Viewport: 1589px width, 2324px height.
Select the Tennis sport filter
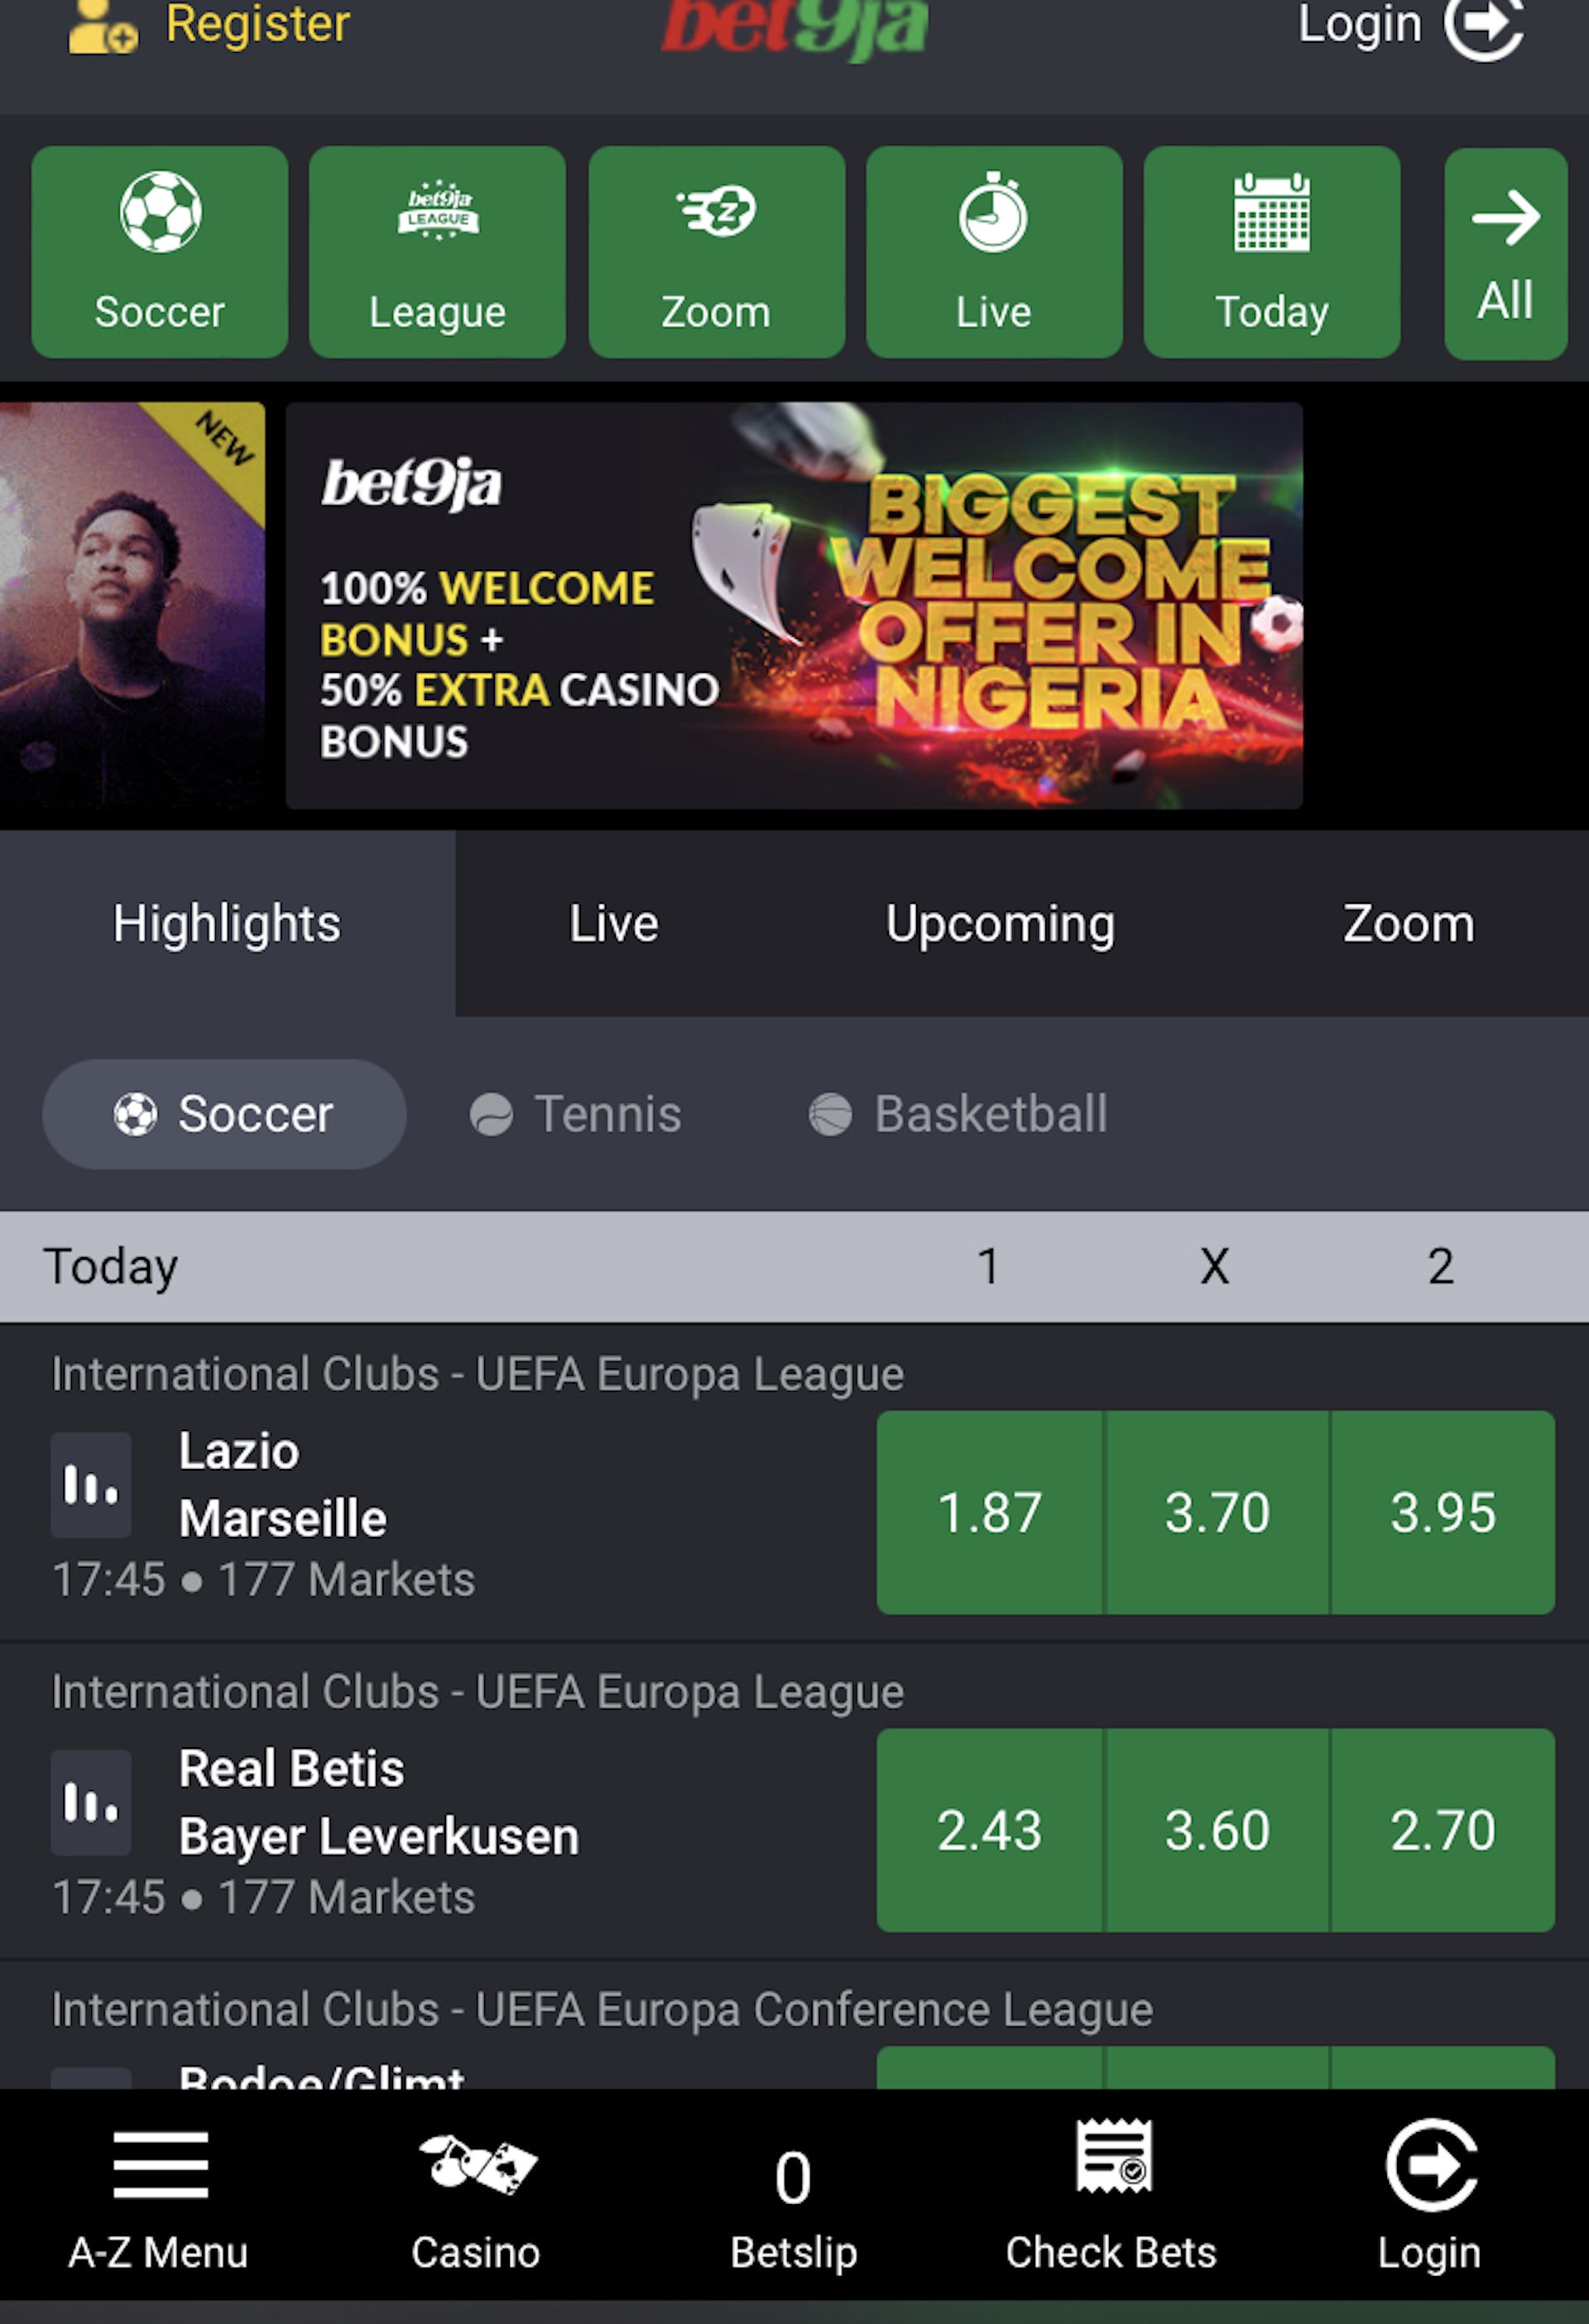(x=576, y=1114)
